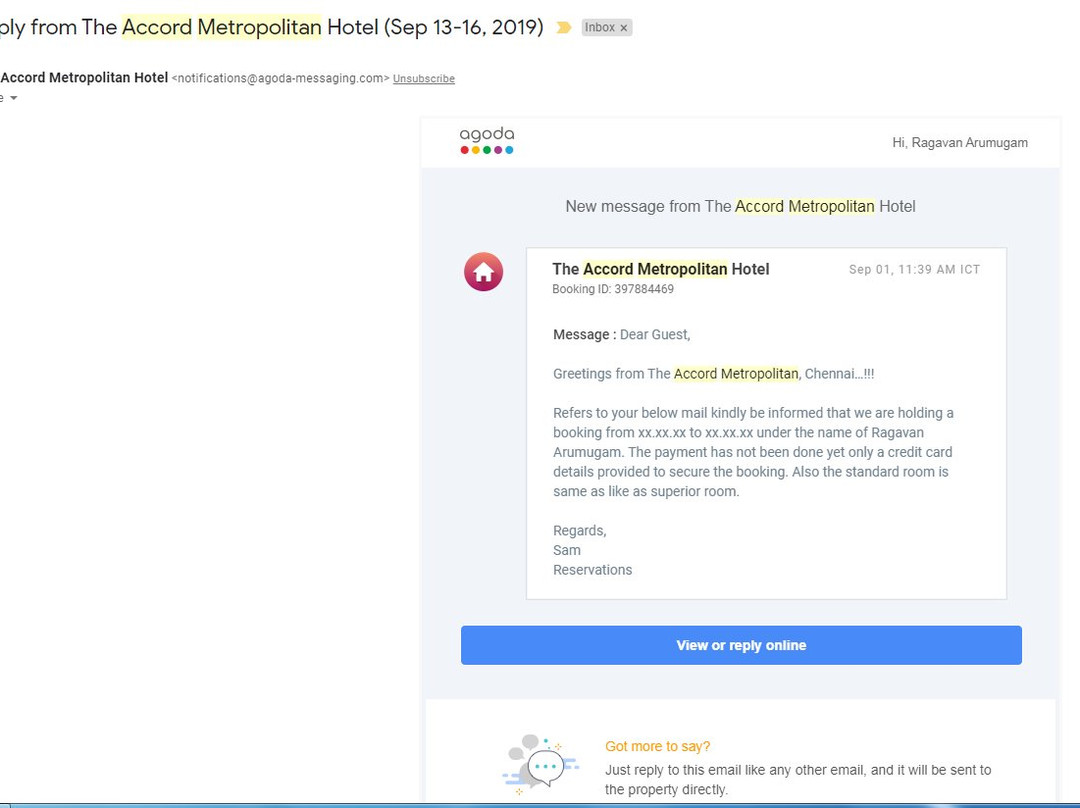This screenshot has width=1080, height=808.
Task: Click the Regards Sam Reservations signature
Action: pos(592,550)
